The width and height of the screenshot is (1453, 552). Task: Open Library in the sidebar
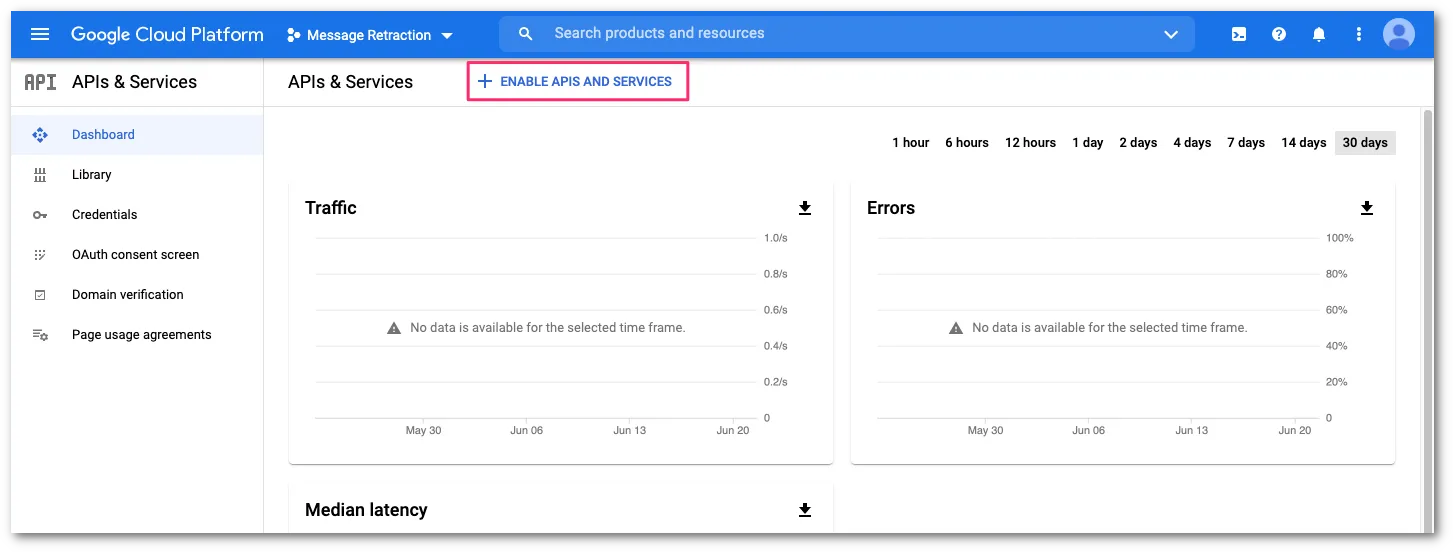coord(91,175)
